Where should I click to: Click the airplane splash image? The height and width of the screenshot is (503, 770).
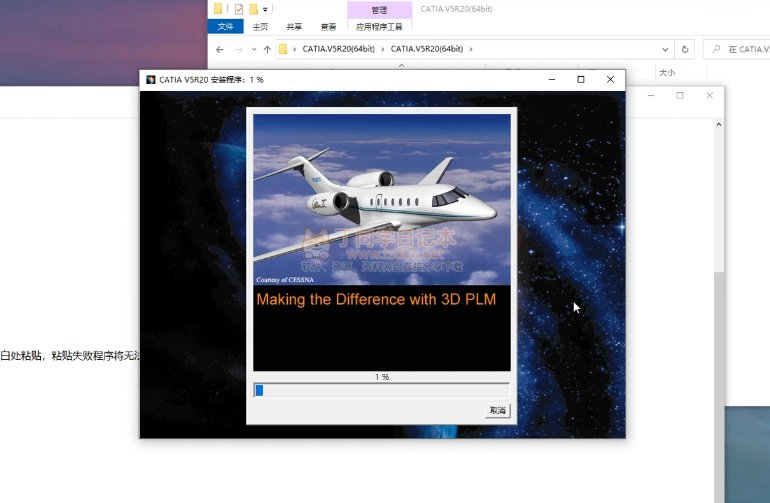click(382, 199)
